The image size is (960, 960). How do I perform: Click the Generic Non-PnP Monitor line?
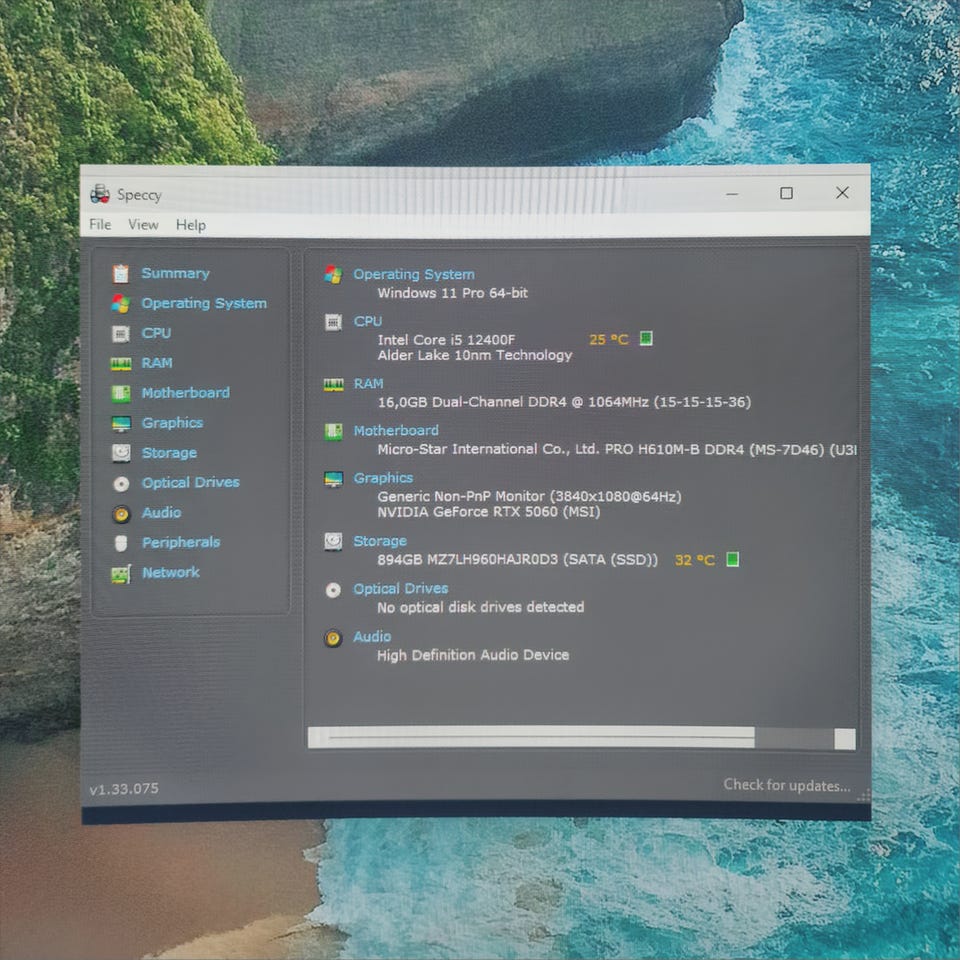[529, 496]
